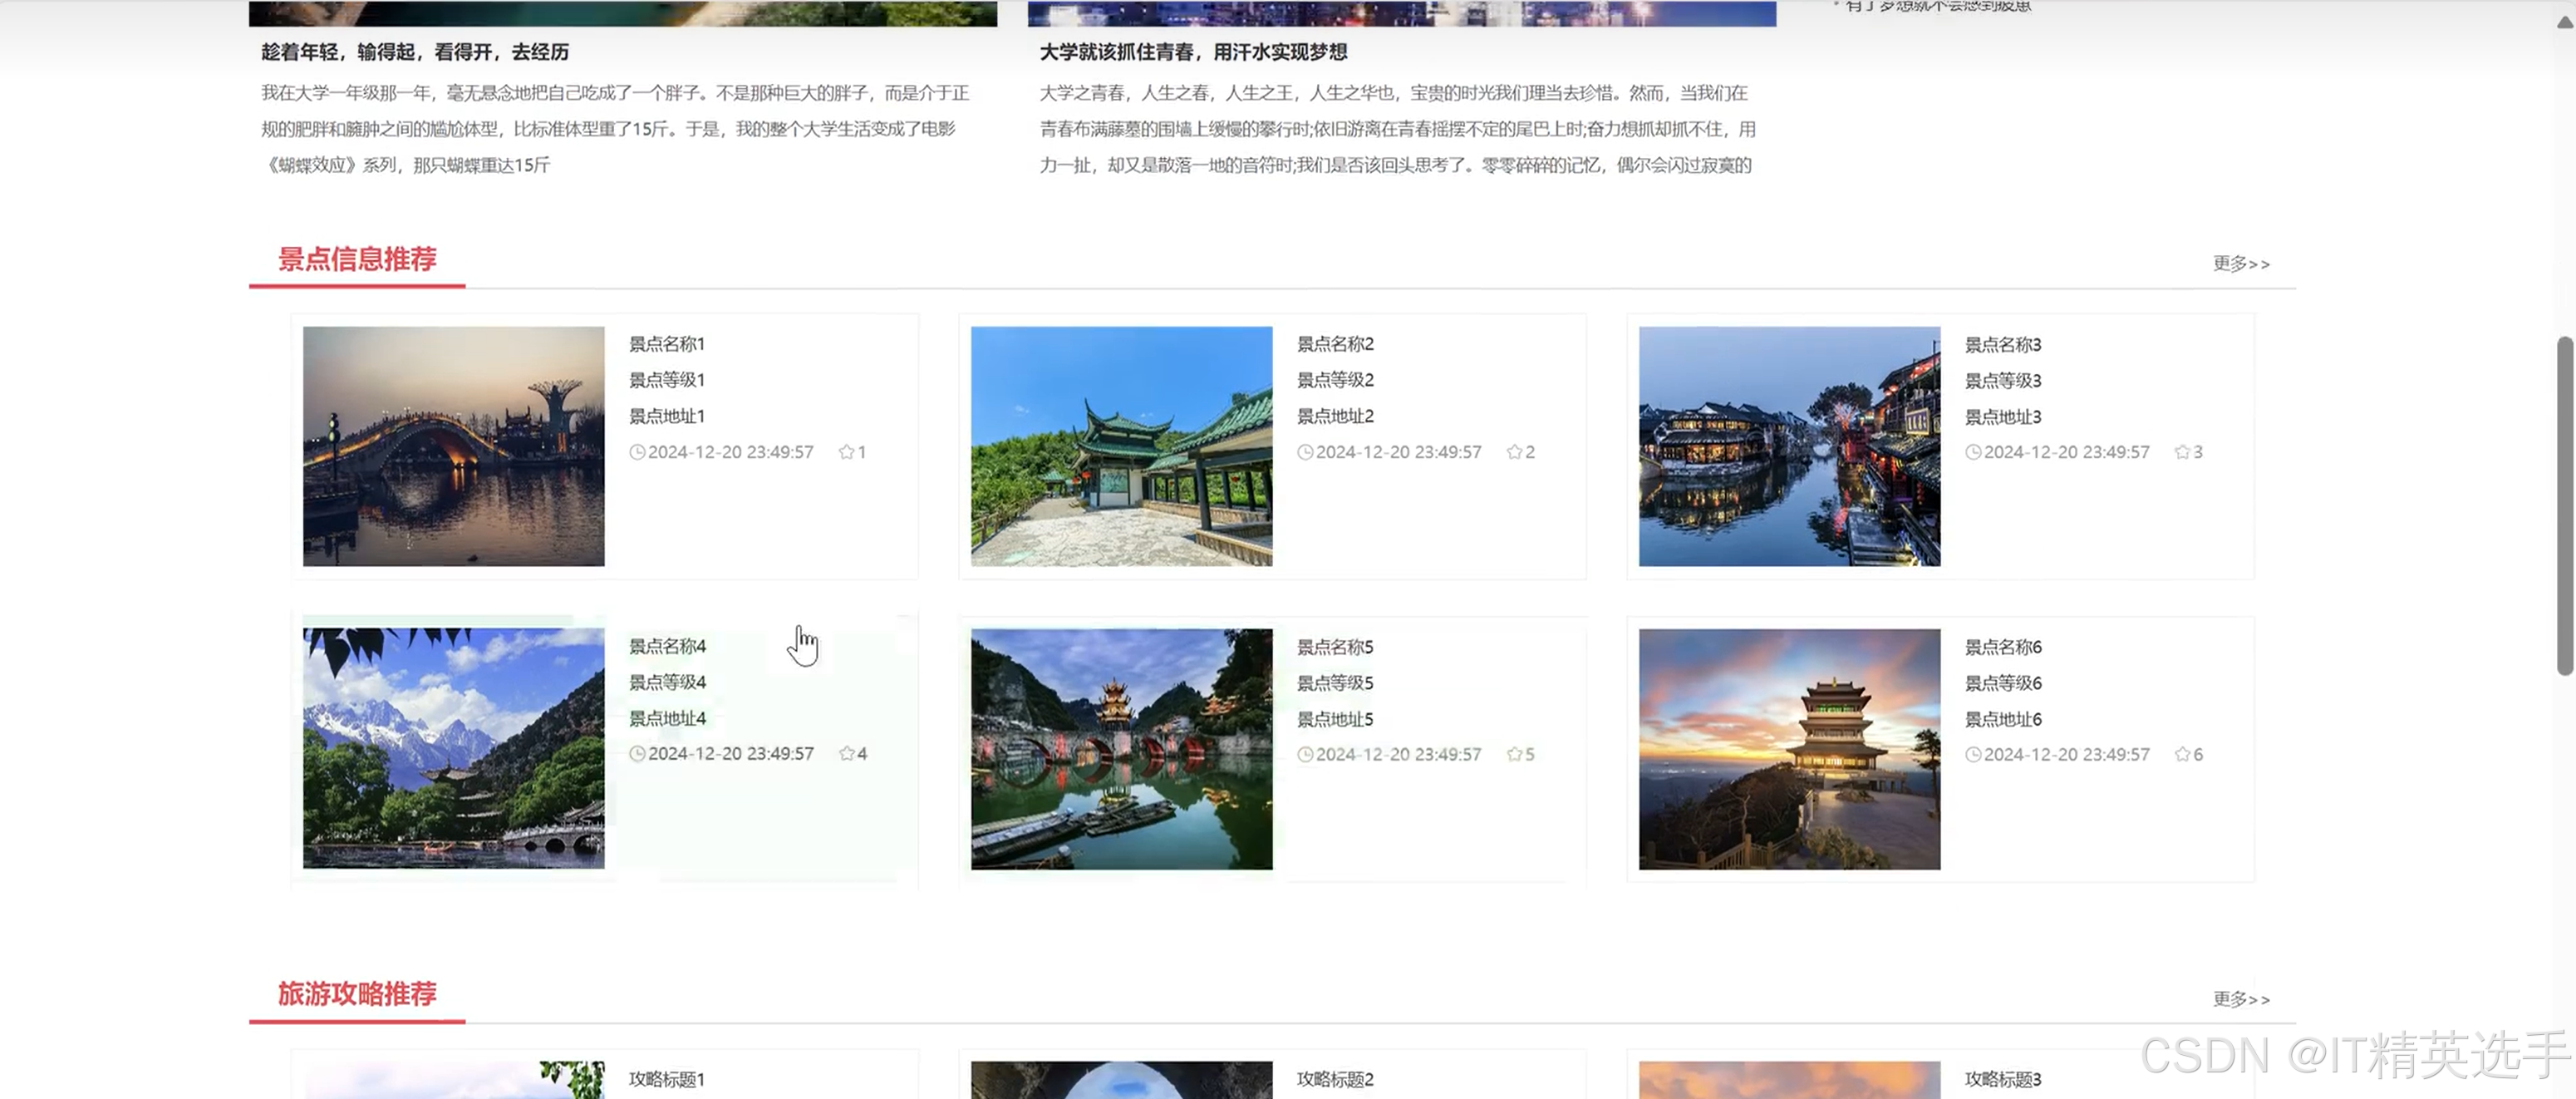
Task: Select the title 景点名称6
Action: click(x=2003, y=647)
